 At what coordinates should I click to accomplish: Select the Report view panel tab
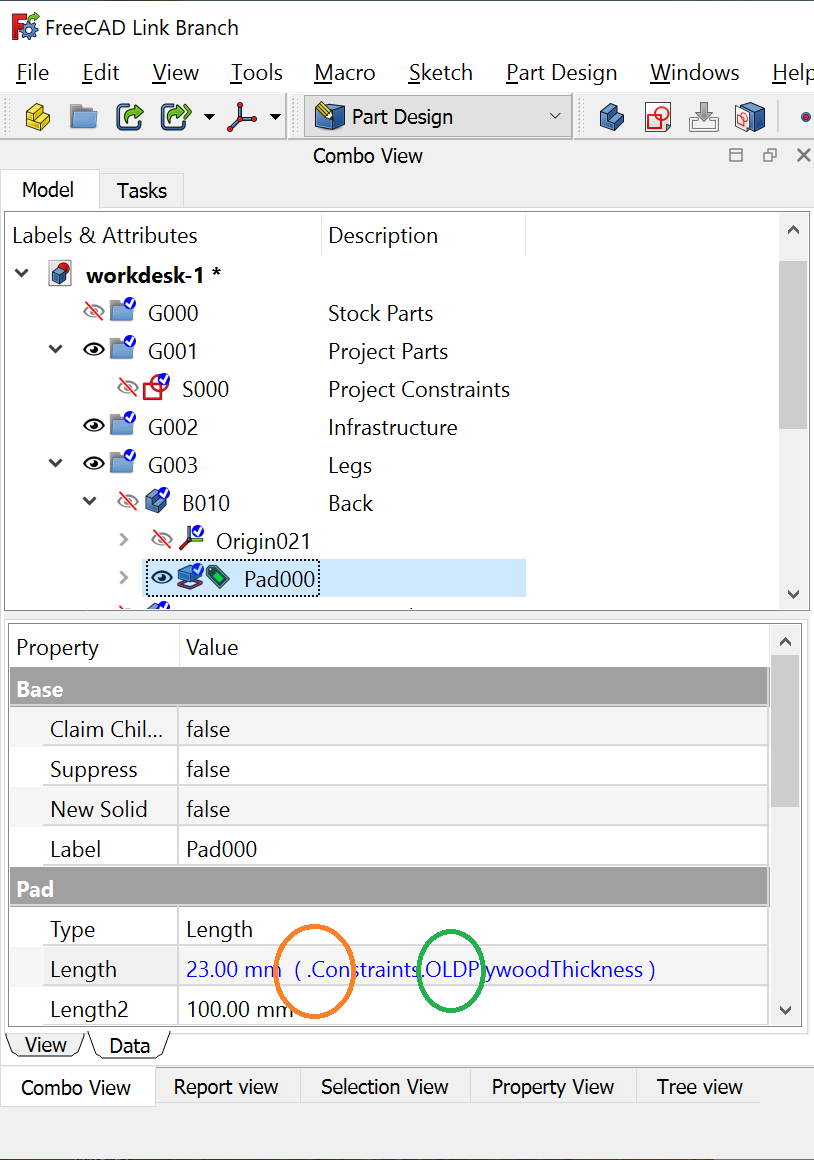coord(227,1086)
